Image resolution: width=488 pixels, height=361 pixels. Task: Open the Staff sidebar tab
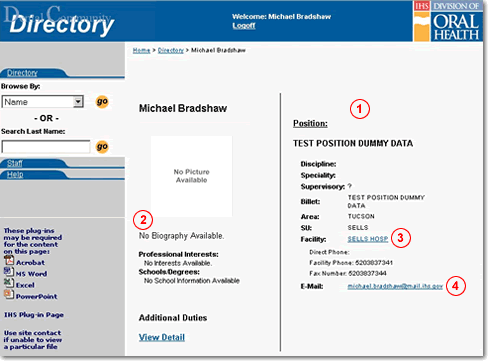pos(15,163)
